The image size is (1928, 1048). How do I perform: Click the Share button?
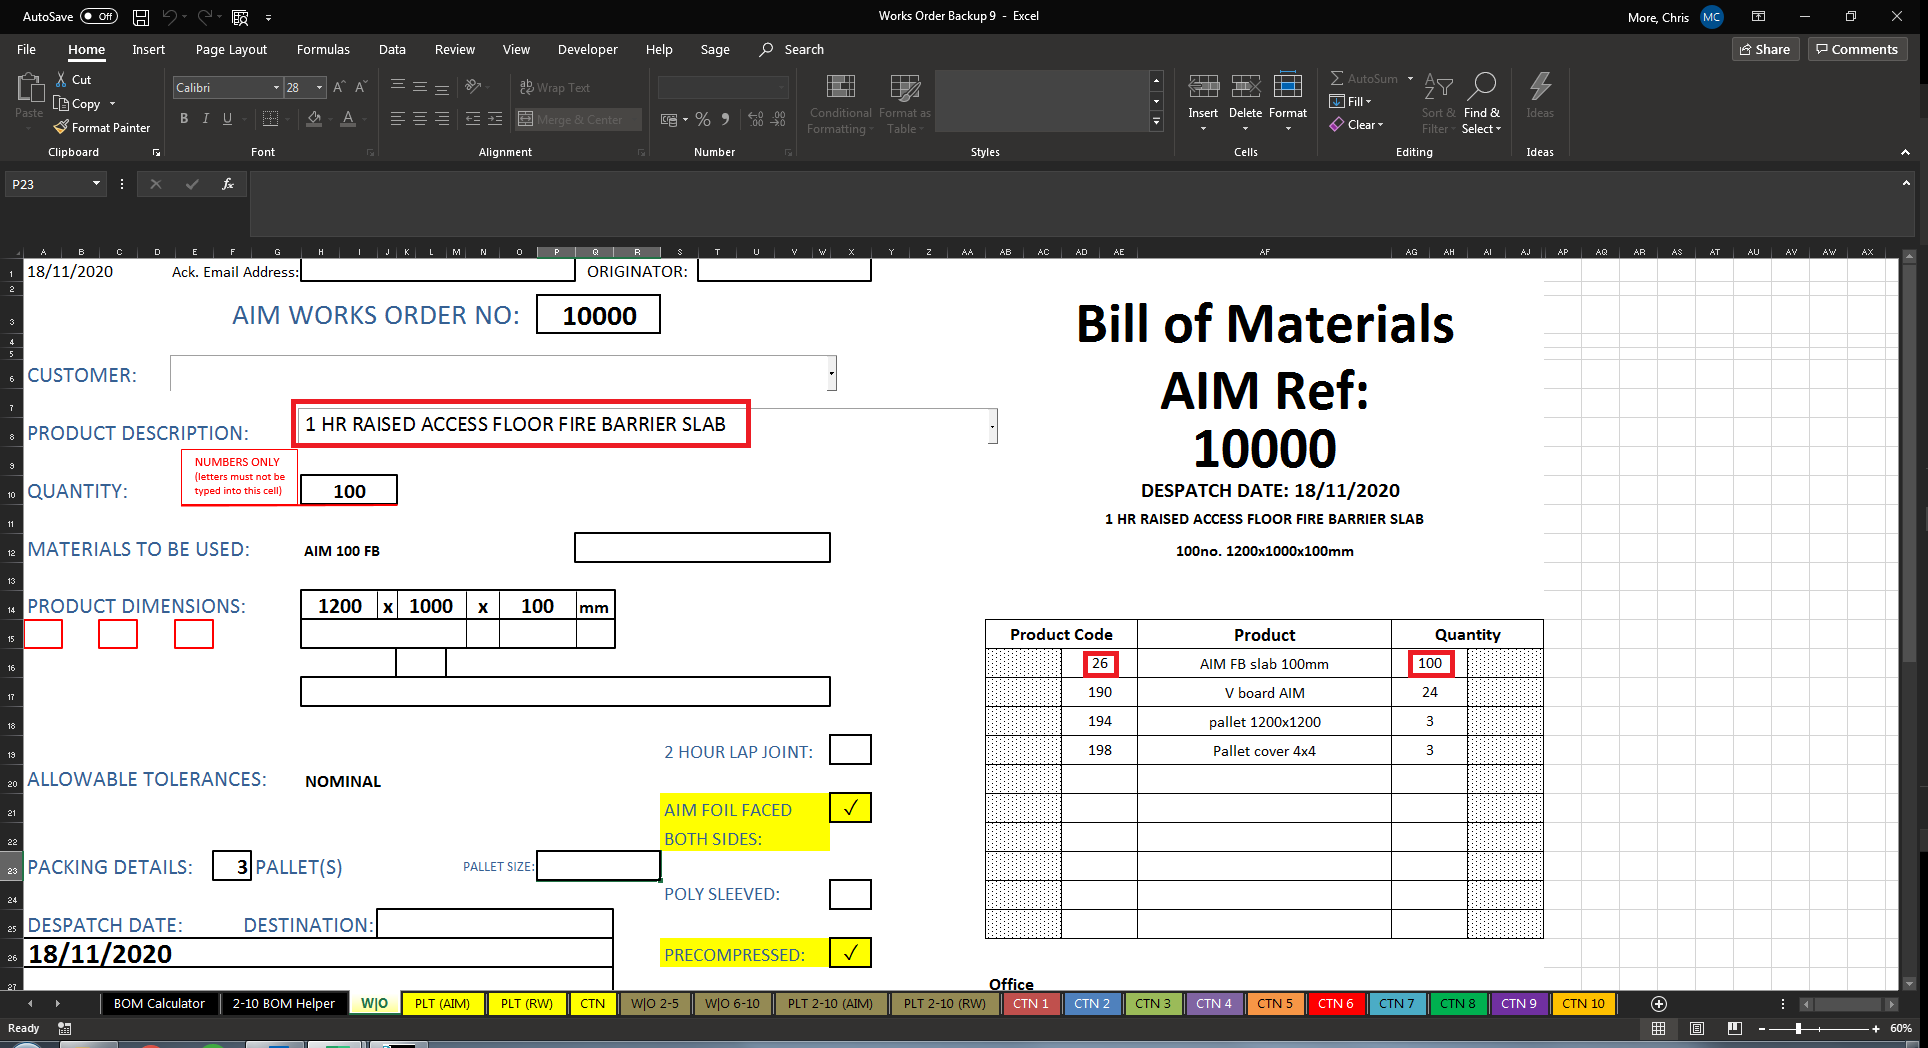(x=1765, y=49)
